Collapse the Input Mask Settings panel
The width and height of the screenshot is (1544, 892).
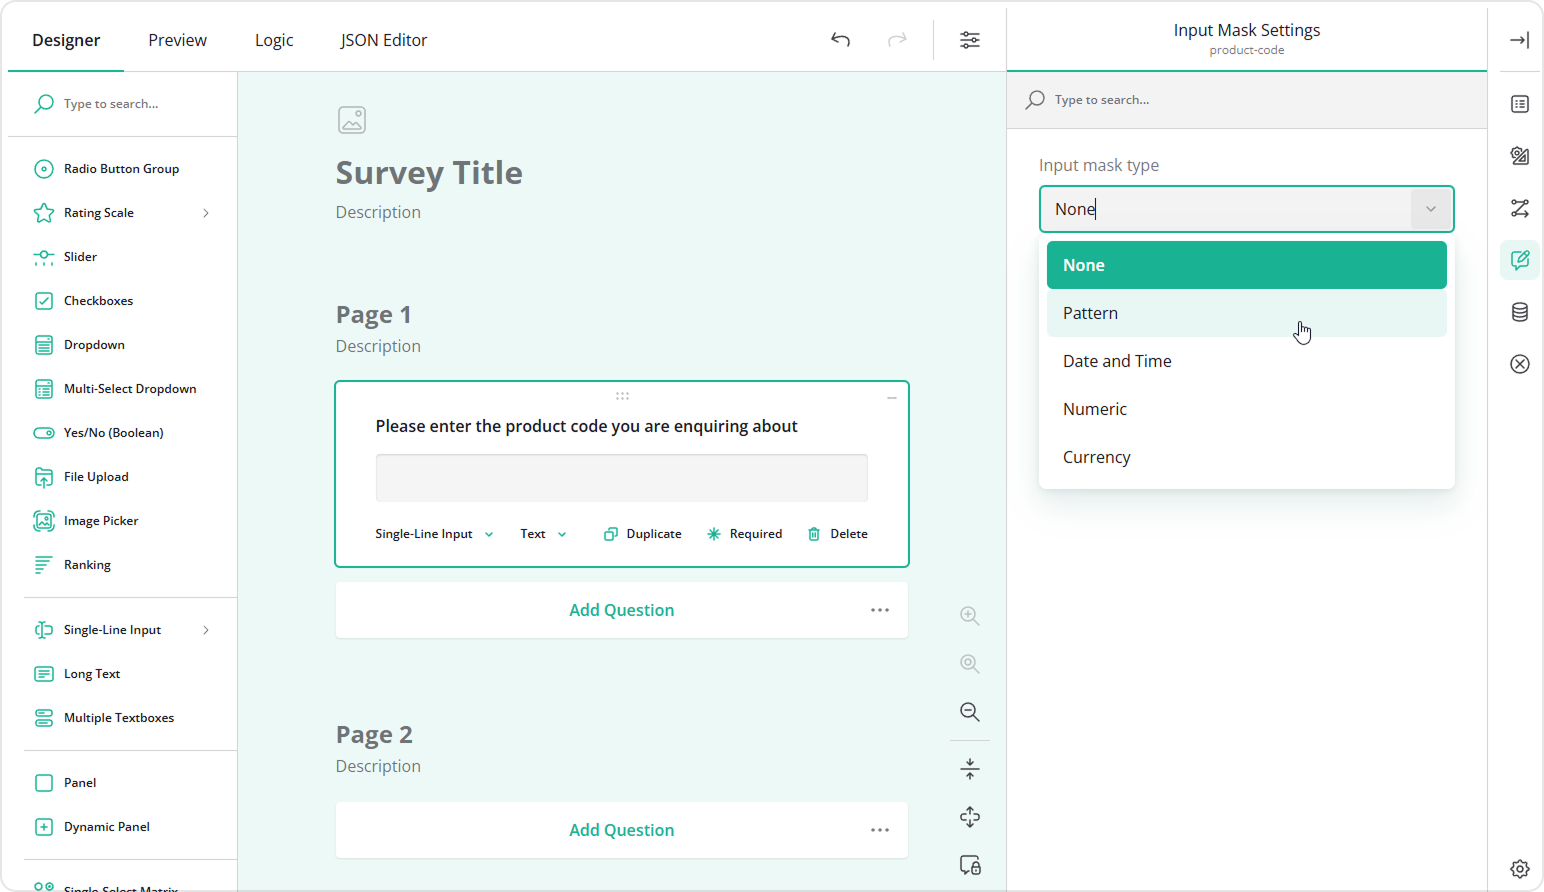pyautogui.click(x=1519, y=40)
